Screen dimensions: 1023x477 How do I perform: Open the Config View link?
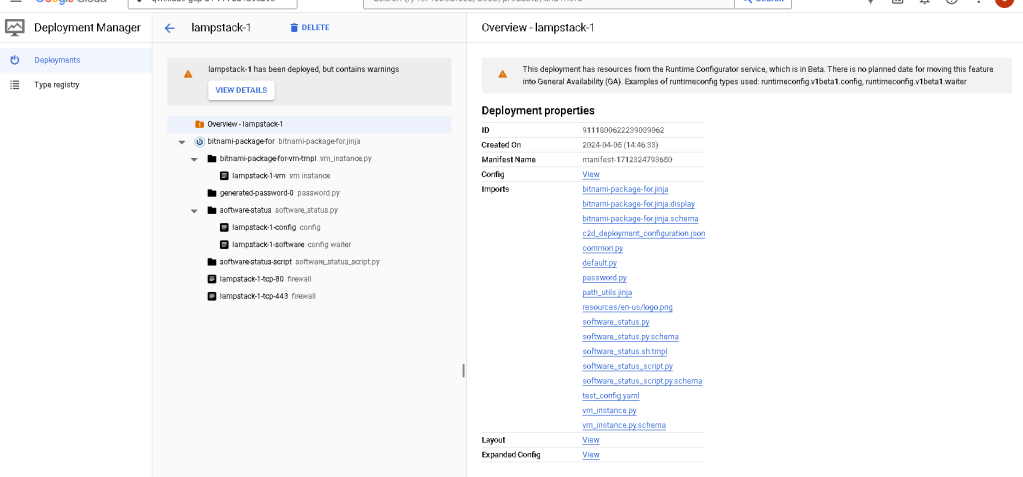click(590, 174)
